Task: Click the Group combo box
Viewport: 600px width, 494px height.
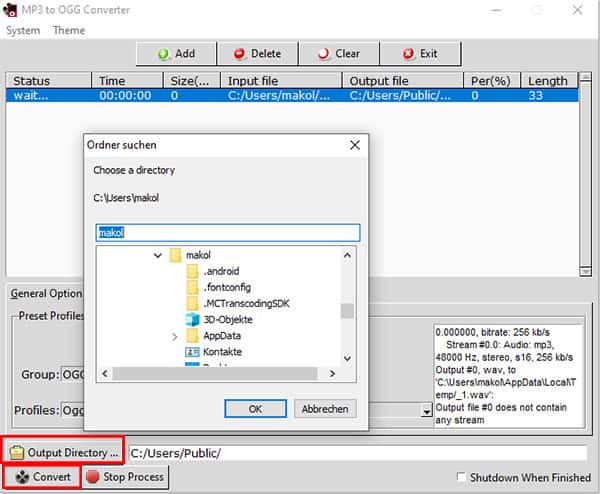Action: tap(73, 374)
